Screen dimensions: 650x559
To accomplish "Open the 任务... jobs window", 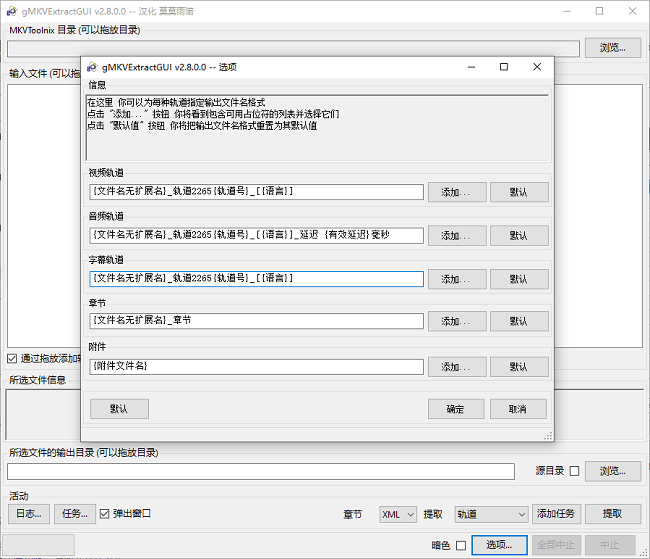I will point(75,514).
